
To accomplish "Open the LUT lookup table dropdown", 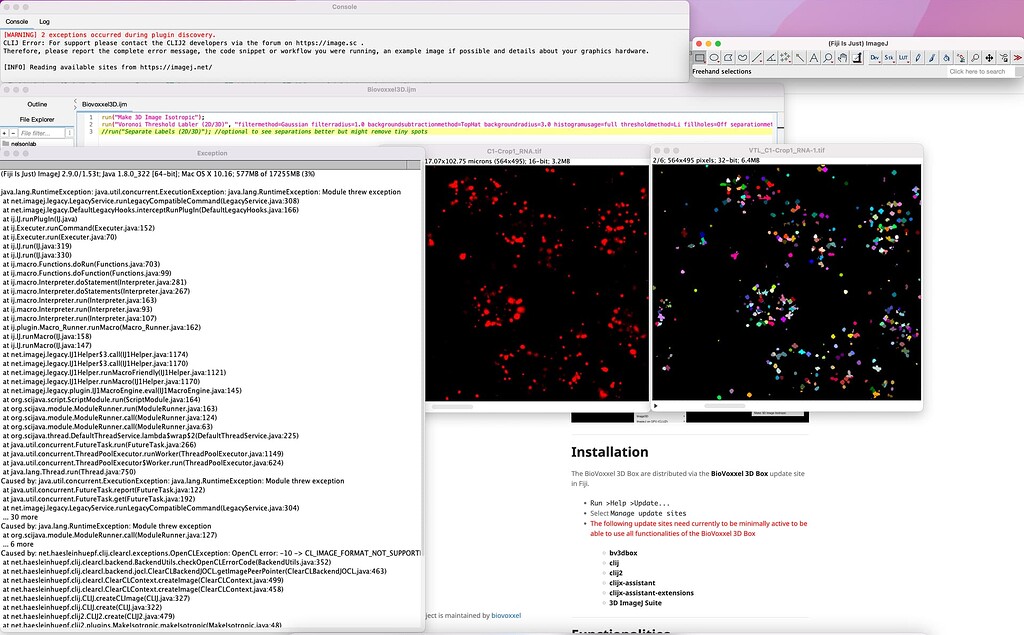I will [x=904, y=59].
